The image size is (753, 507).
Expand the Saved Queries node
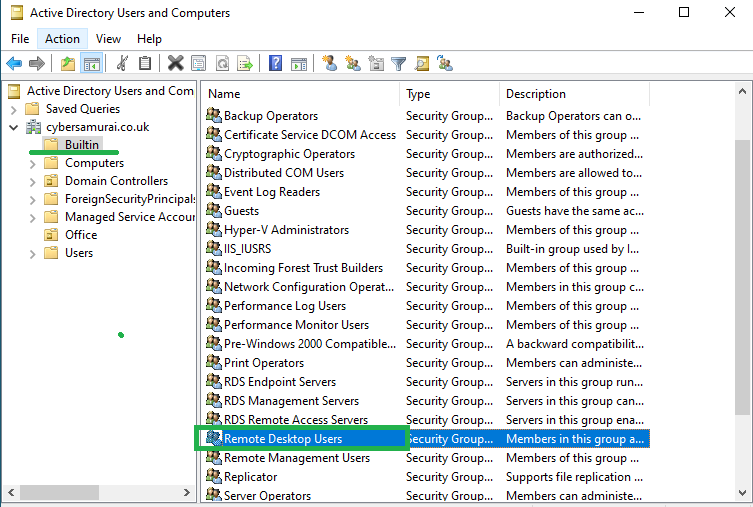point(14,109)
